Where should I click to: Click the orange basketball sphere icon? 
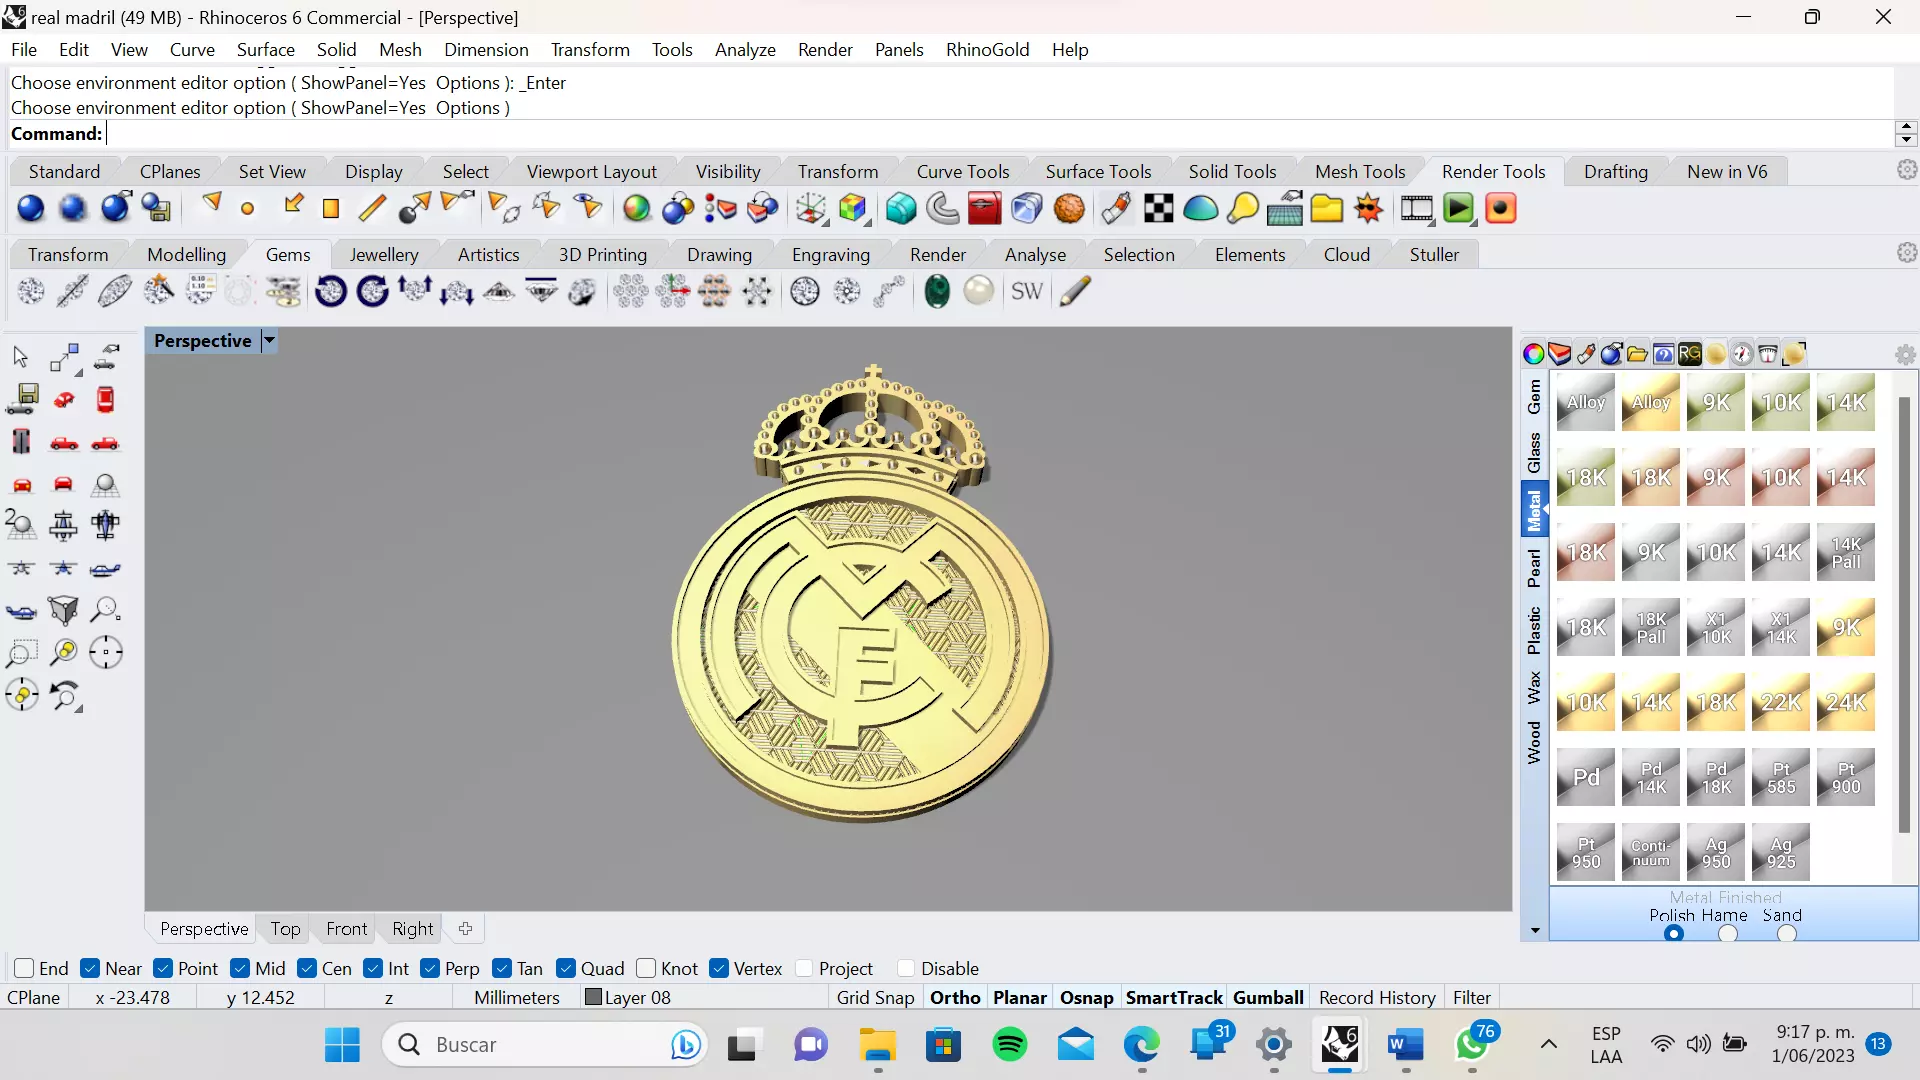pyautogui.click(x=1069, y=209)
